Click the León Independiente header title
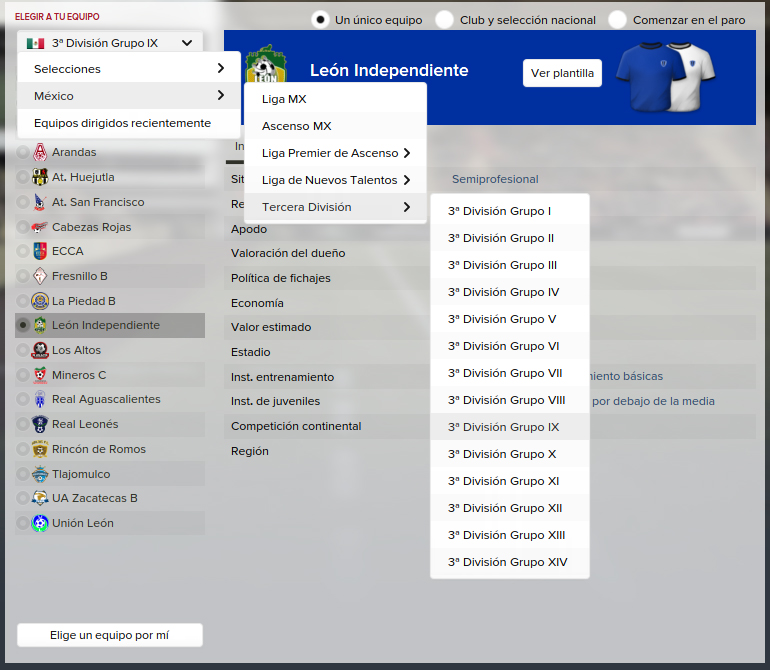Viewport: 770px width, 670px height. [x=389, y=70]
